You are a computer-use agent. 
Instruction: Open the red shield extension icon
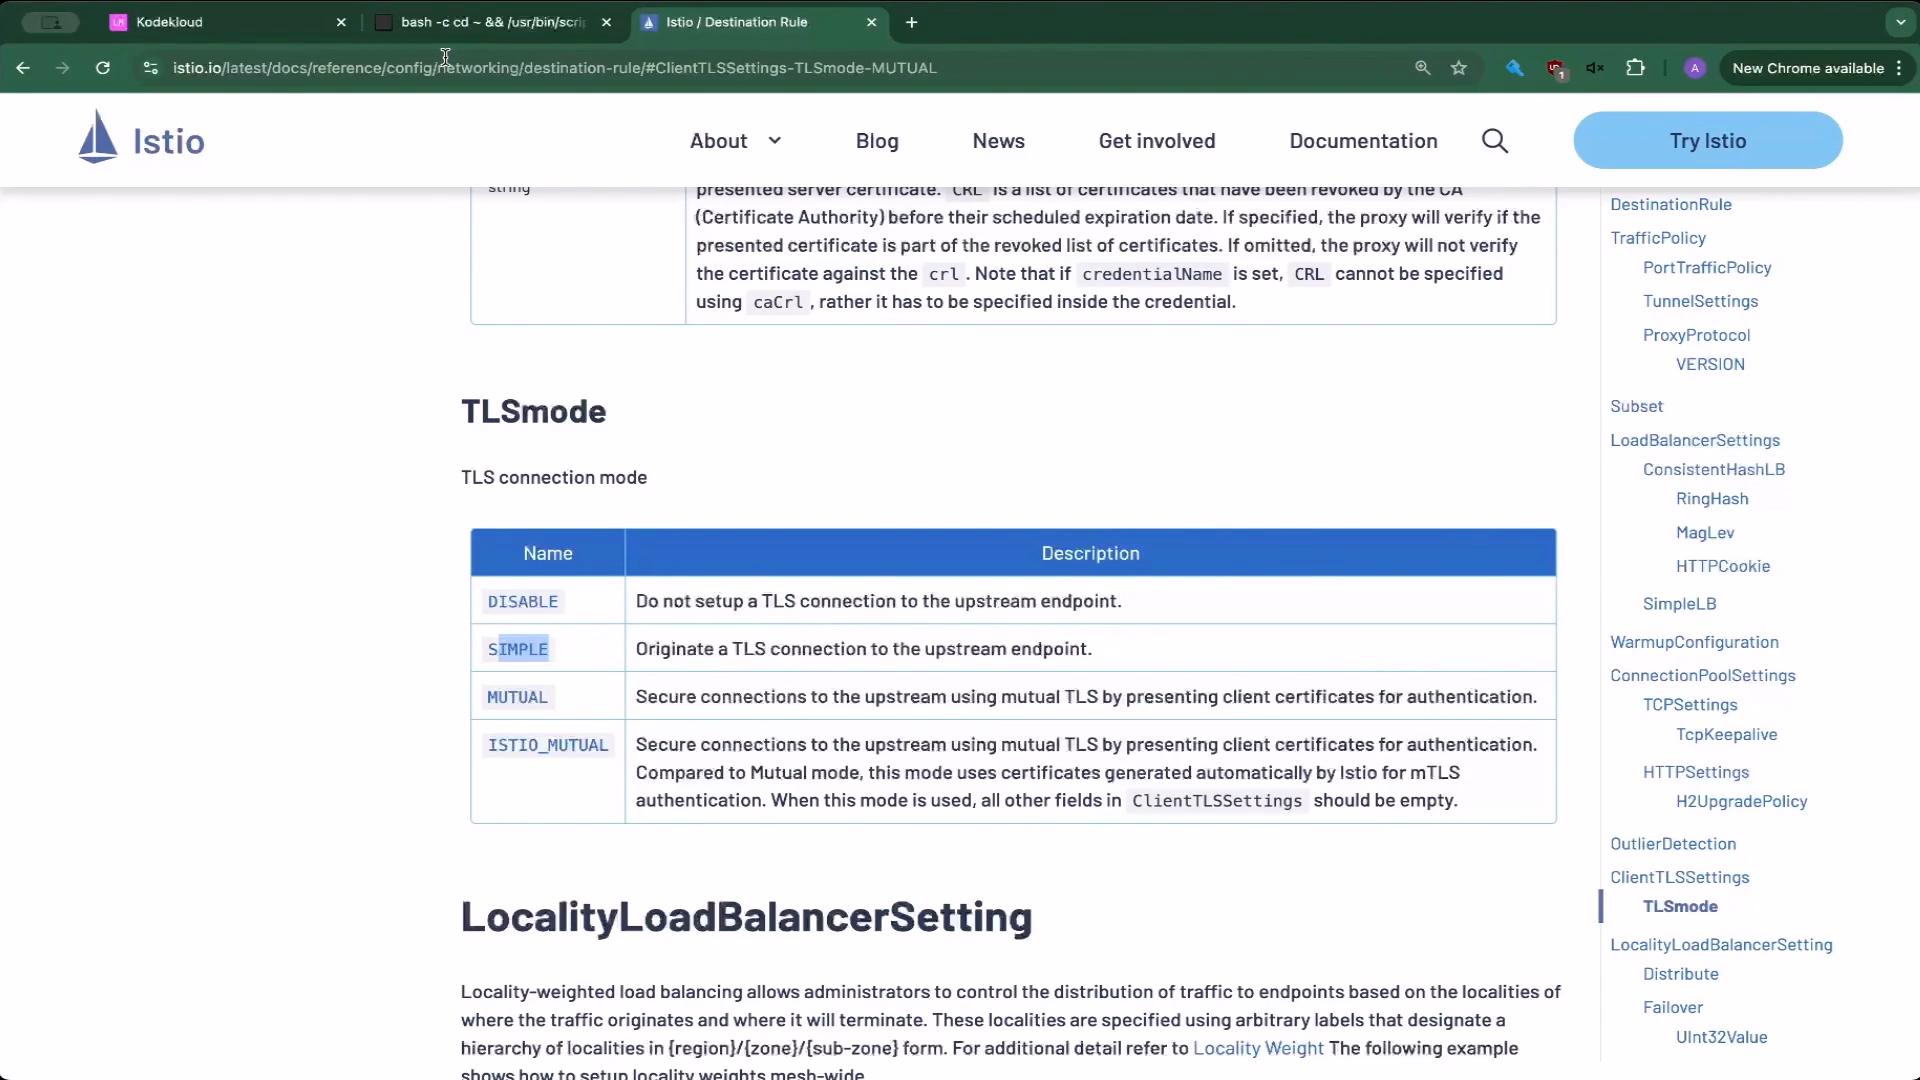click(1555, 68)
